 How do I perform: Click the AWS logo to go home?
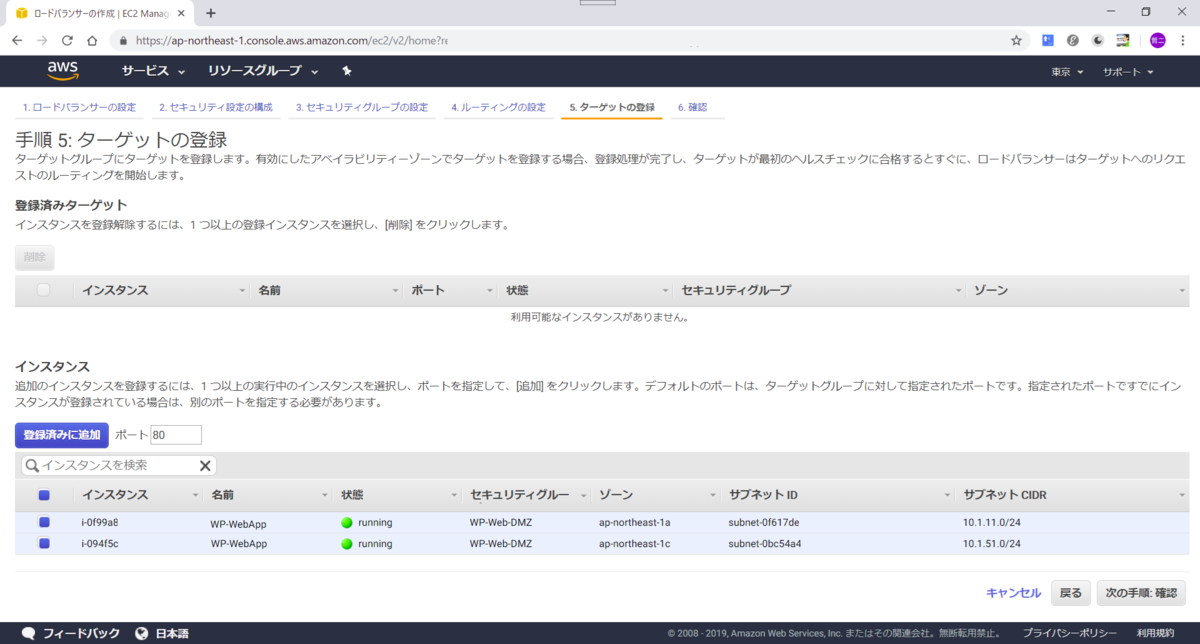63,71
